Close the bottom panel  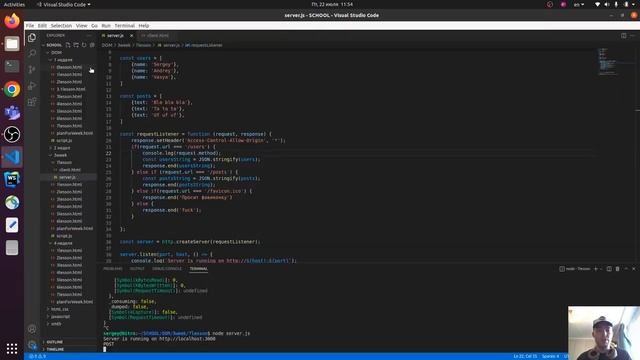(633, 269)
